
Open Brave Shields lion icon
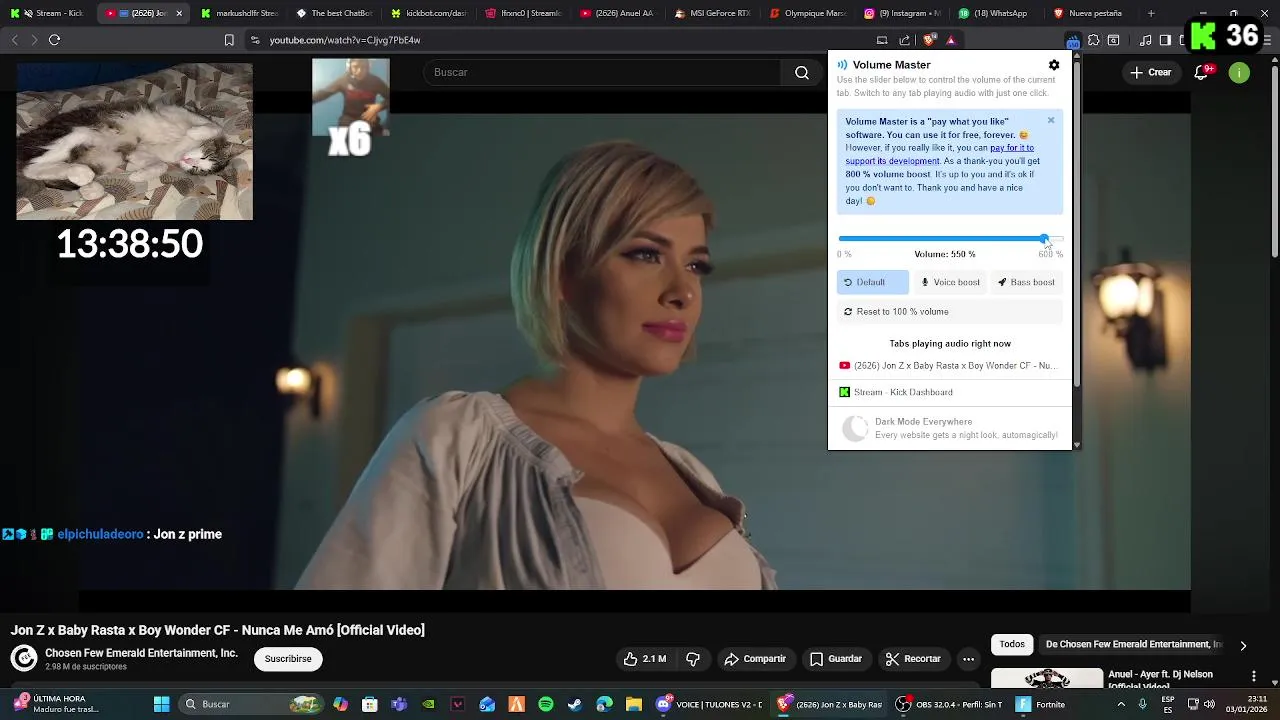pyautogui.click(x=929, y=40)
